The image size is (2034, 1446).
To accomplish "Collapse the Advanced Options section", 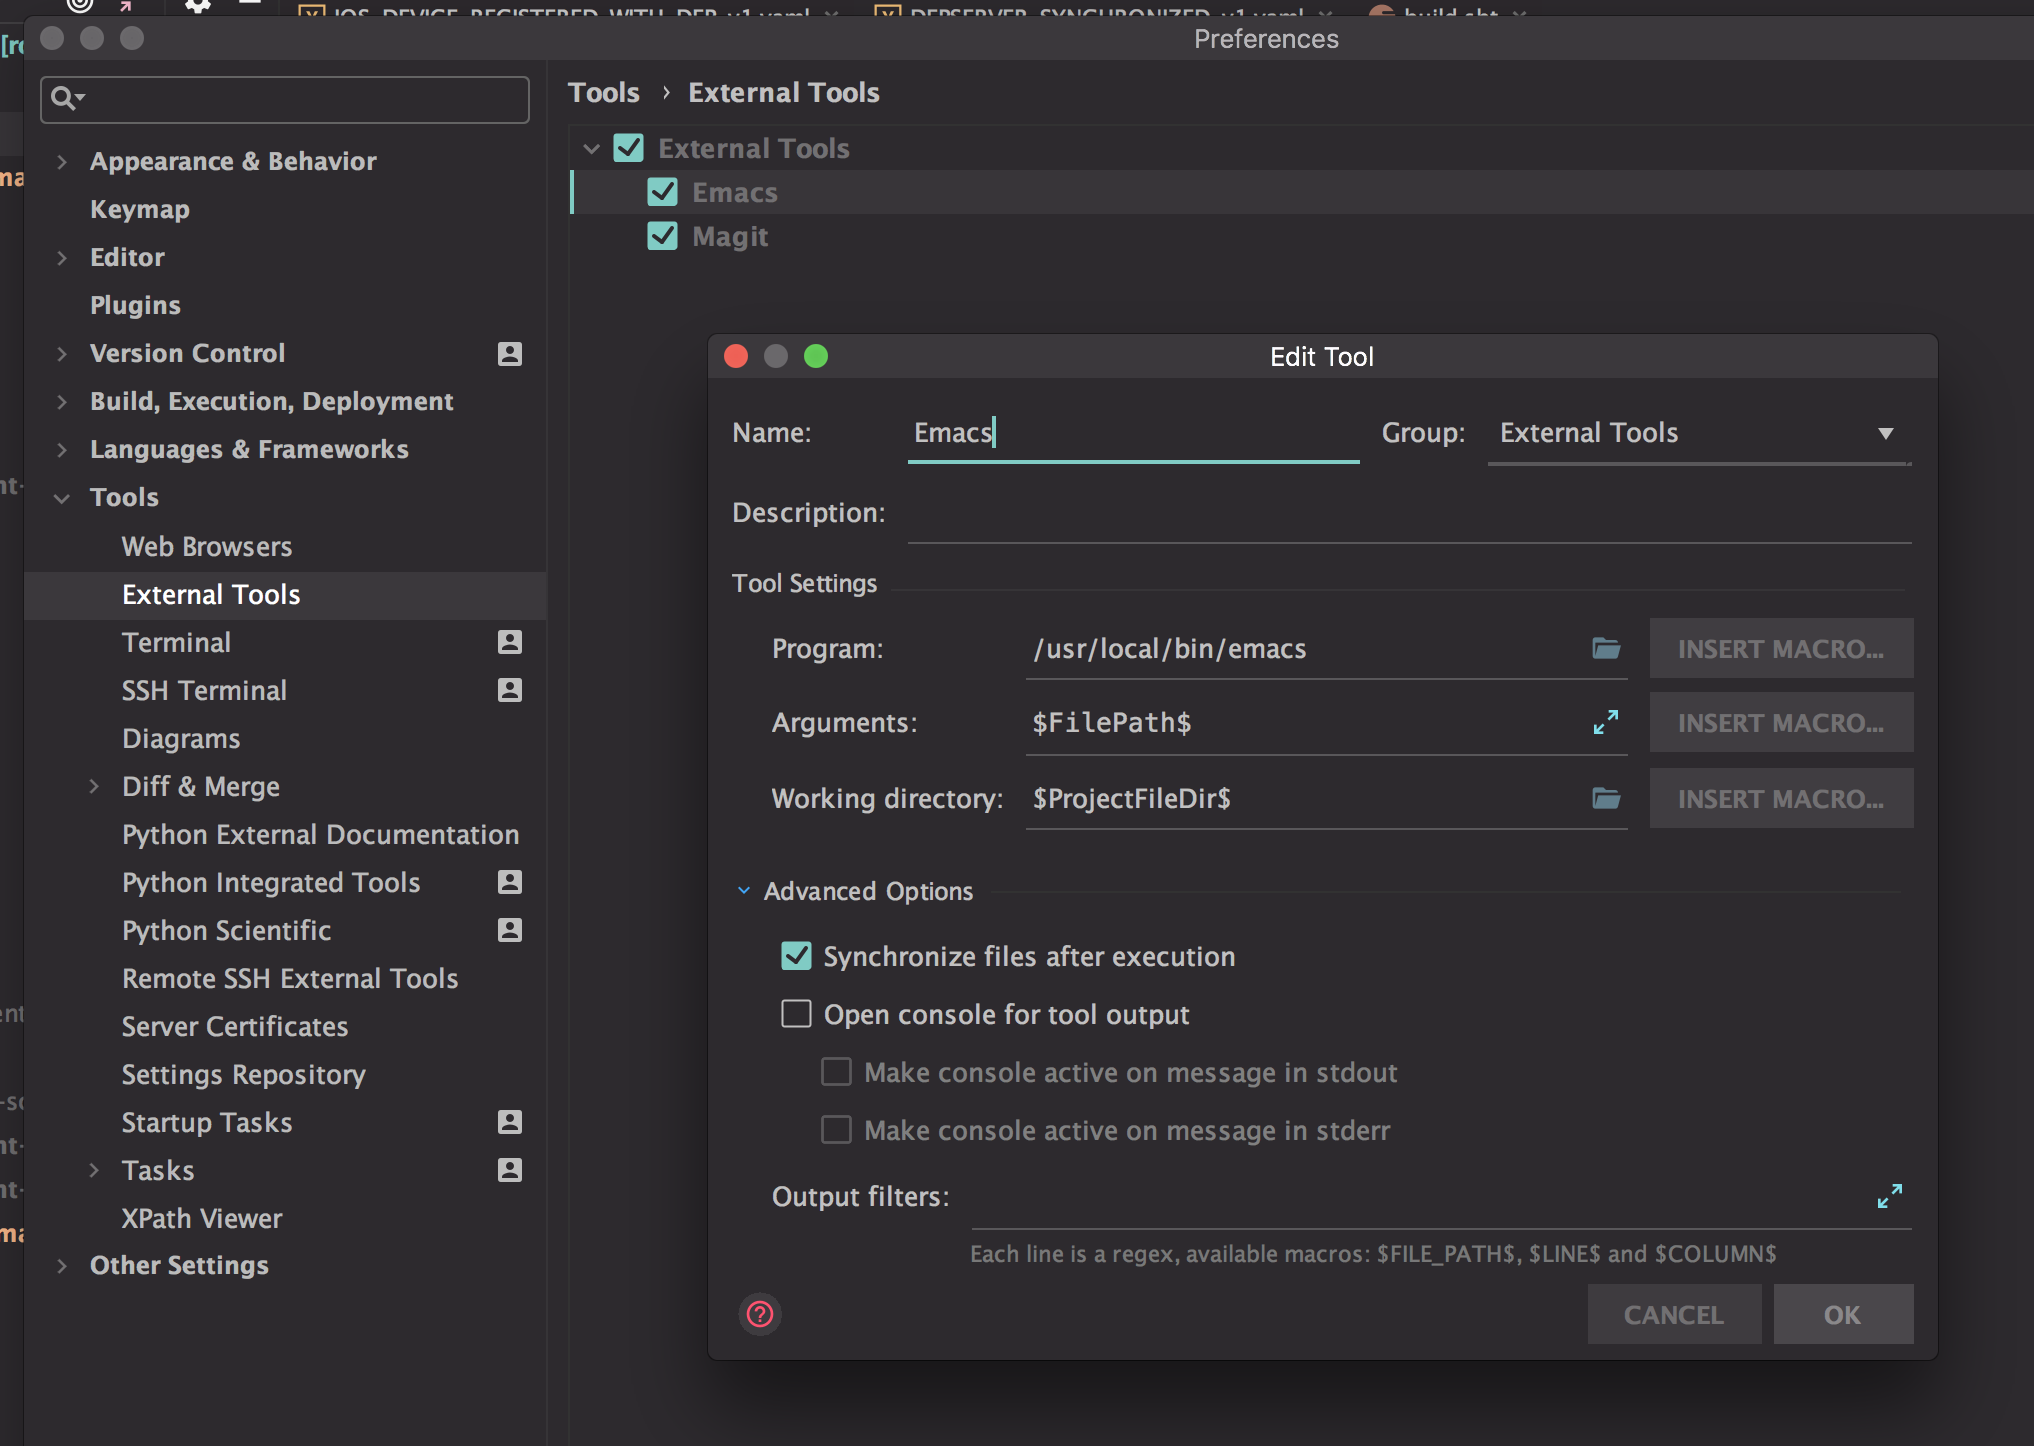I will (744, 890).
